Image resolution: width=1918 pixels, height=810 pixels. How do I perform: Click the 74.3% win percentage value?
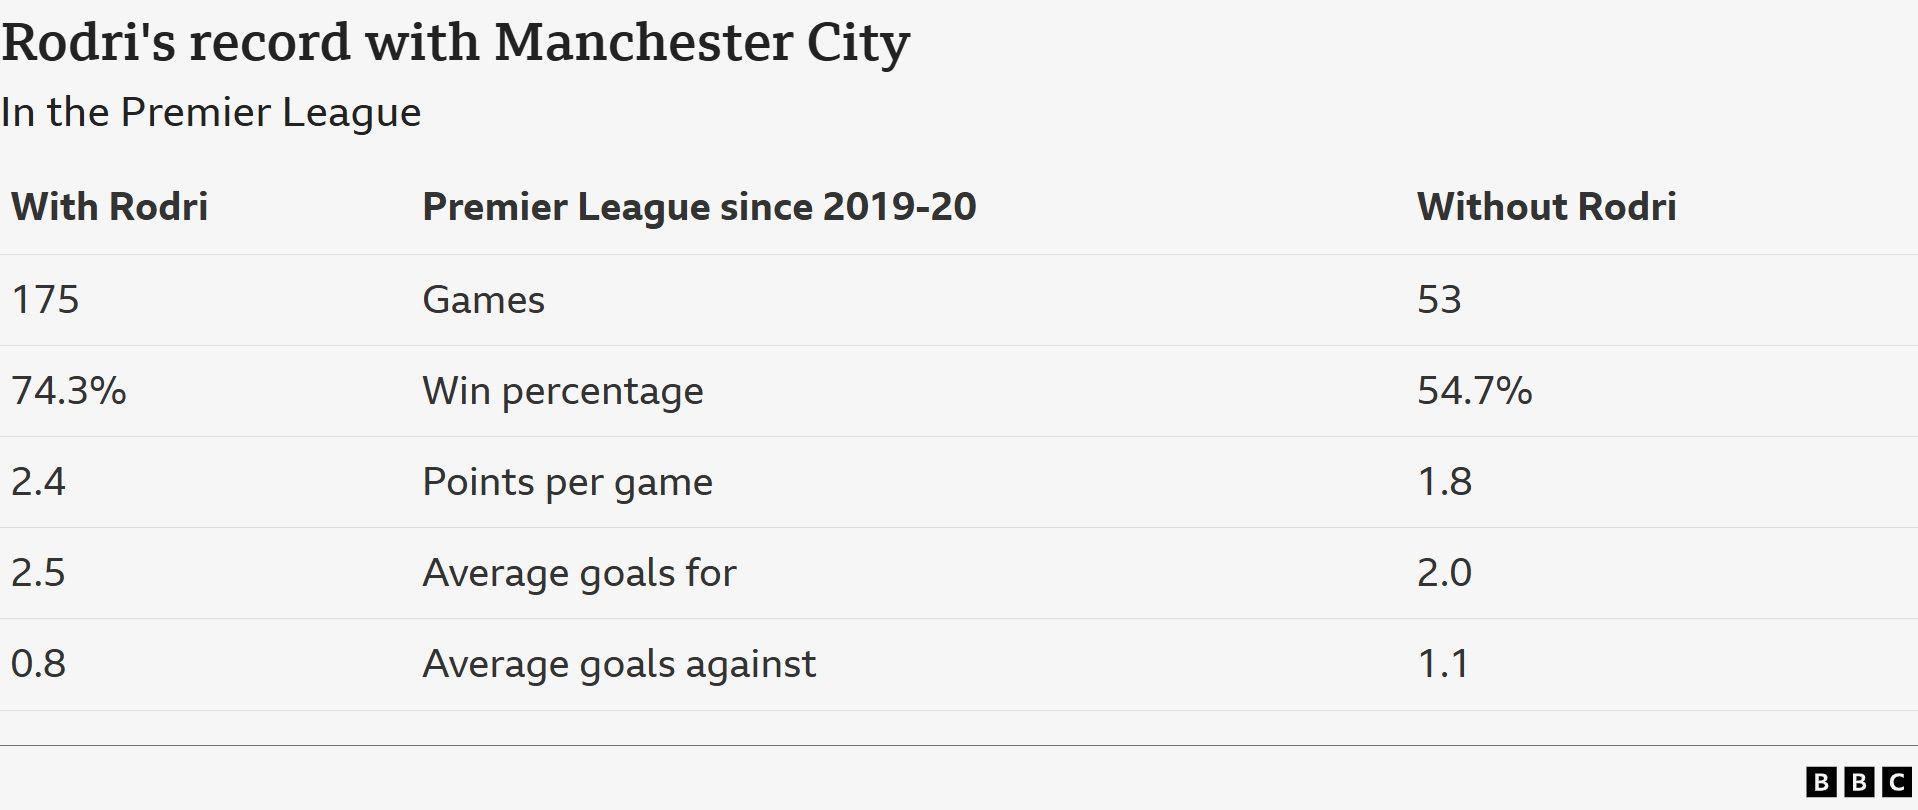click(69, 391)
